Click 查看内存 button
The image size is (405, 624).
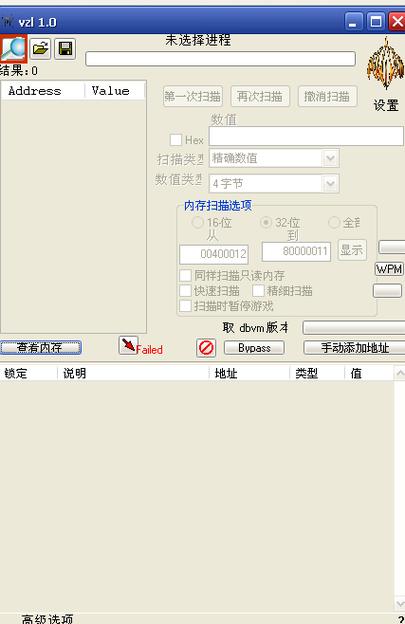click(x=41, y=347)
